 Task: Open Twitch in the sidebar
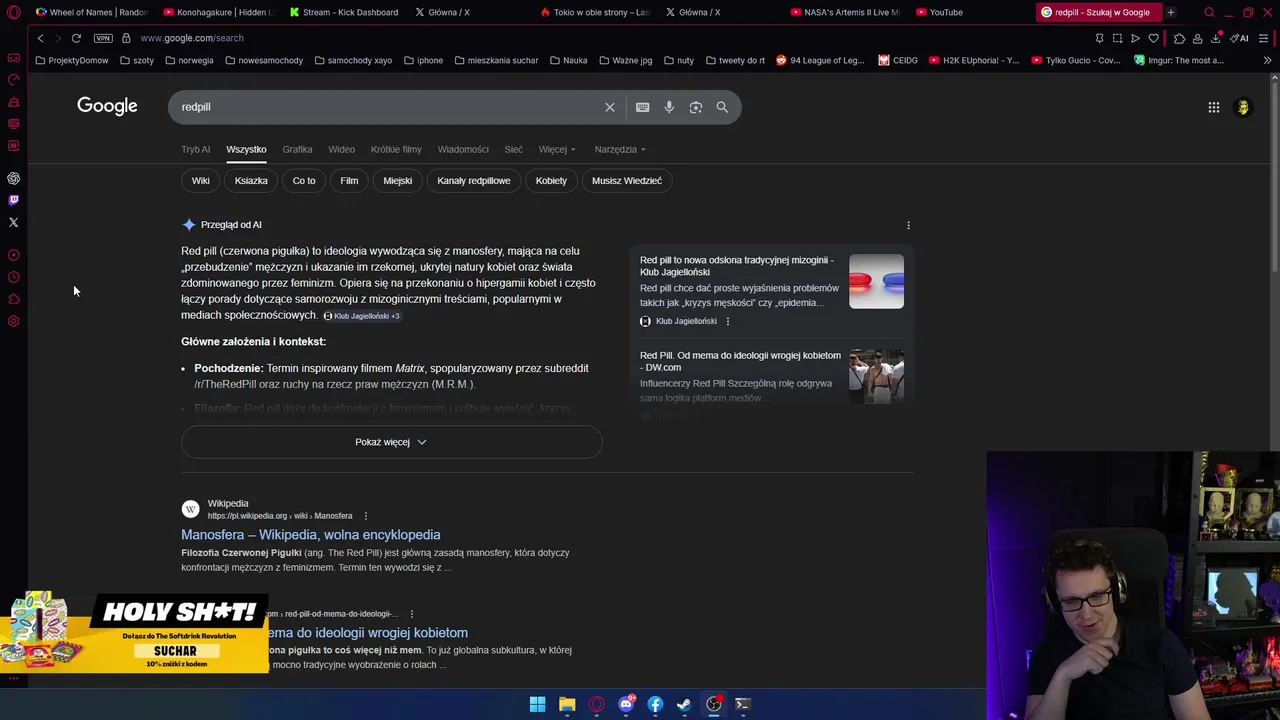click(x=14, y=200)
